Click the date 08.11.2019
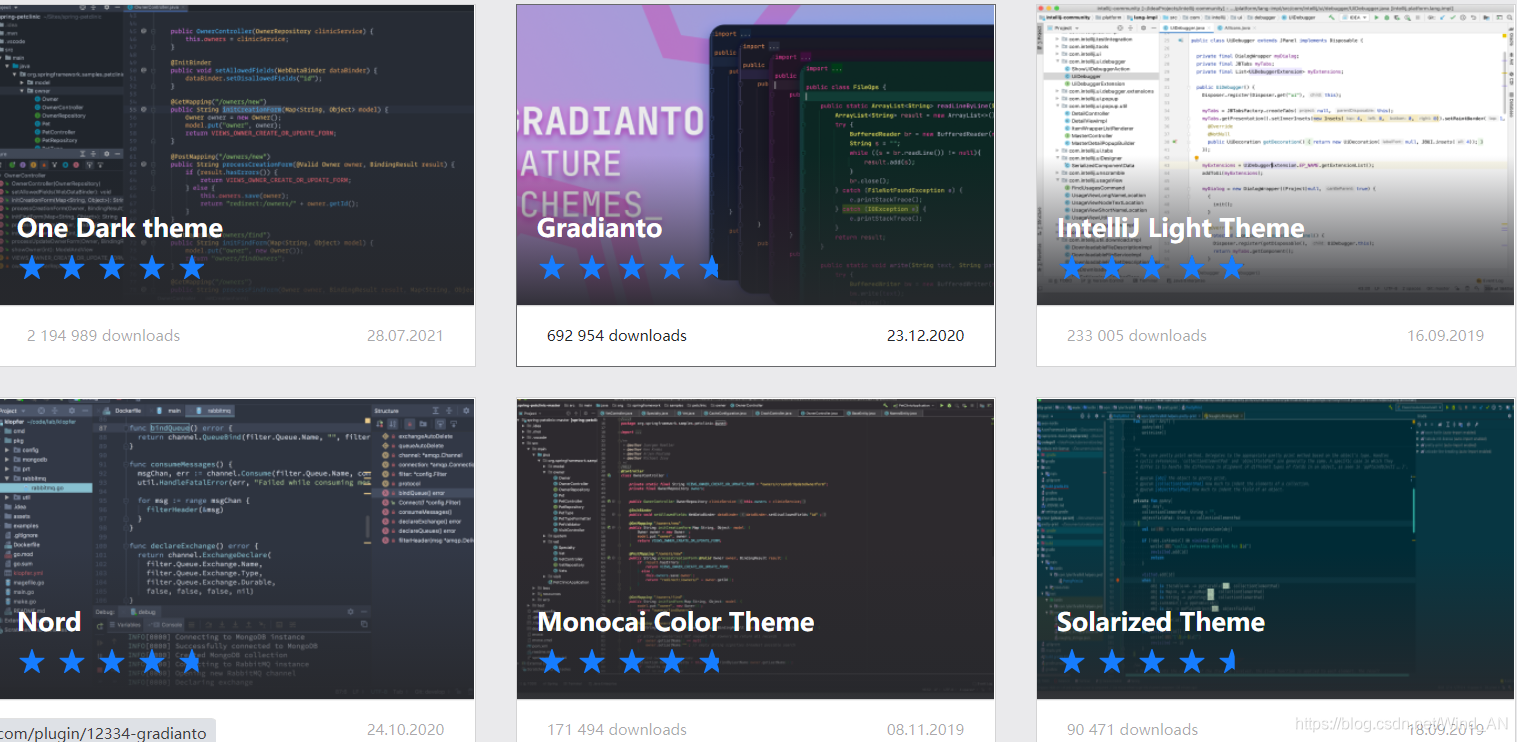 pos(926,730)
